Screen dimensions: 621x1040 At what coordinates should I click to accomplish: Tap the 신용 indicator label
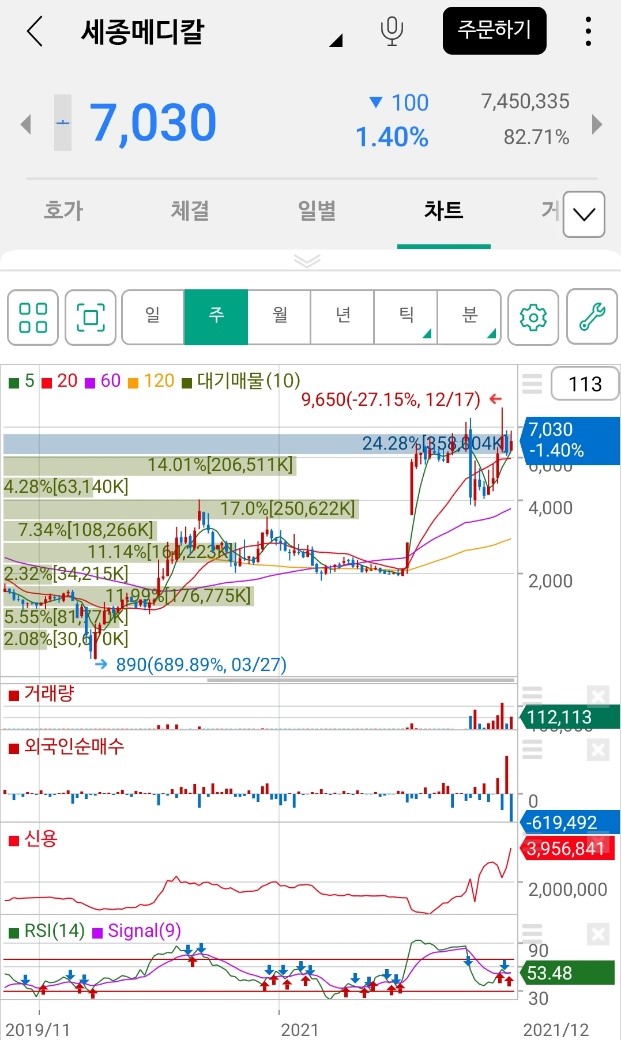point(33,839)
